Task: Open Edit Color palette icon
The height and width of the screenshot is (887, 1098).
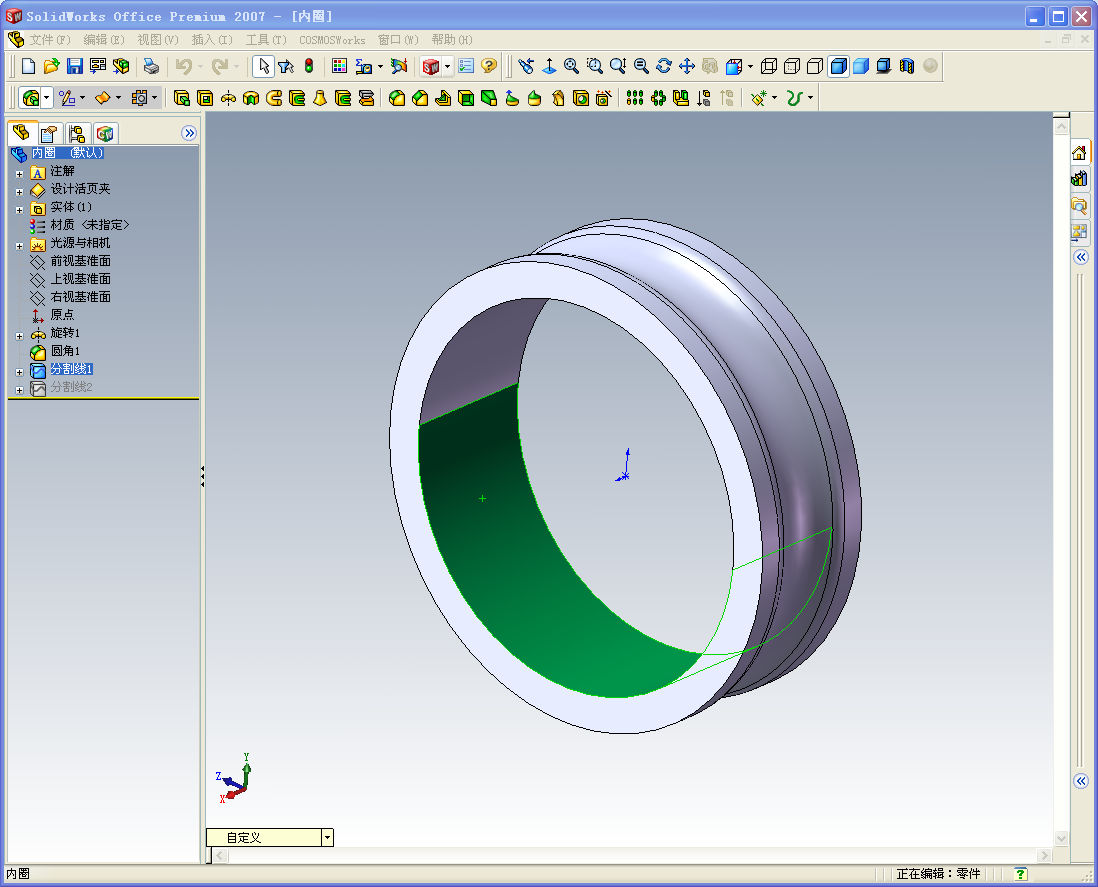Action: (x=340, y=67)
